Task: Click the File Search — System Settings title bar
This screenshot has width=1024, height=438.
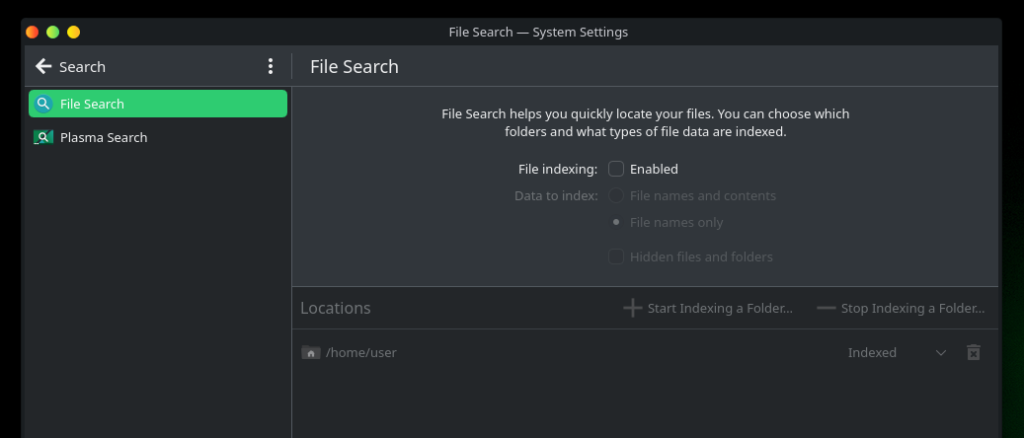Action: point(538,32)
